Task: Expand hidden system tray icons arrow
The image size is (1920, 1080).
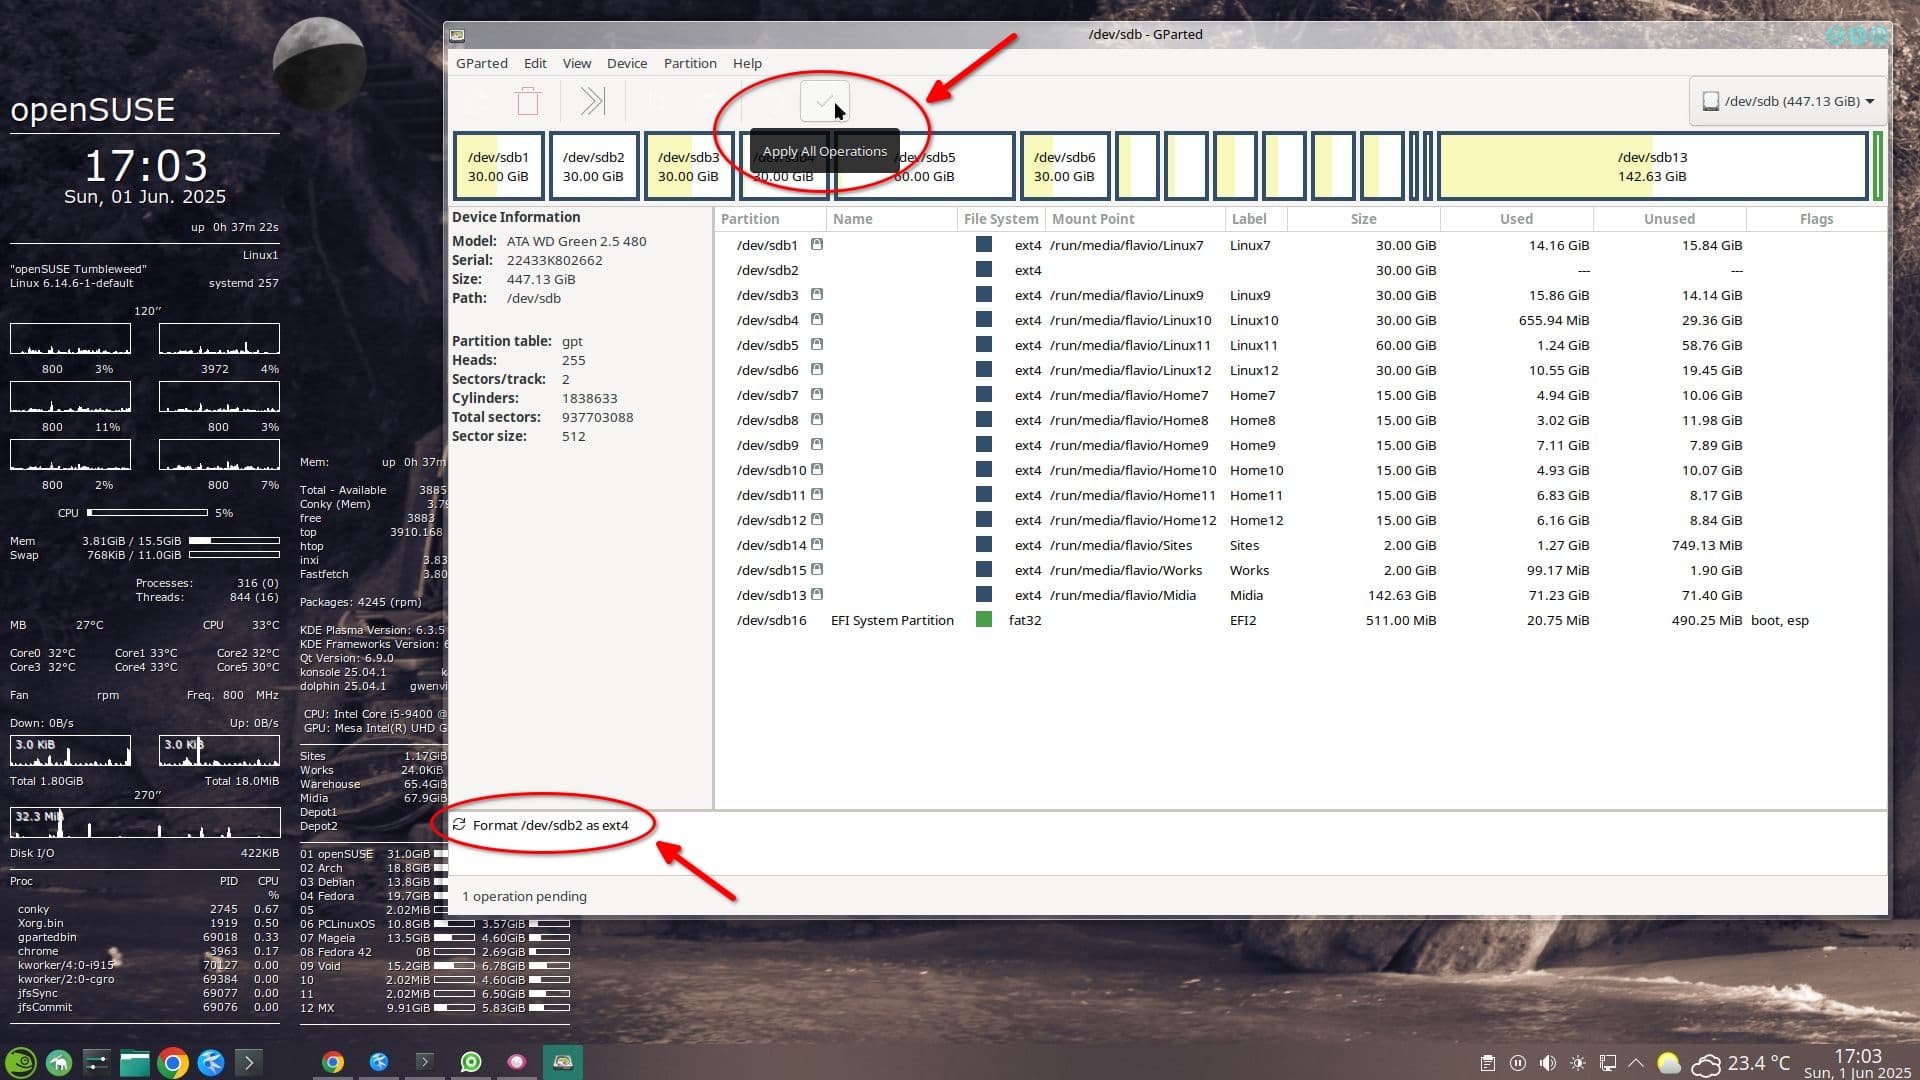Action: [1636, 1063]
